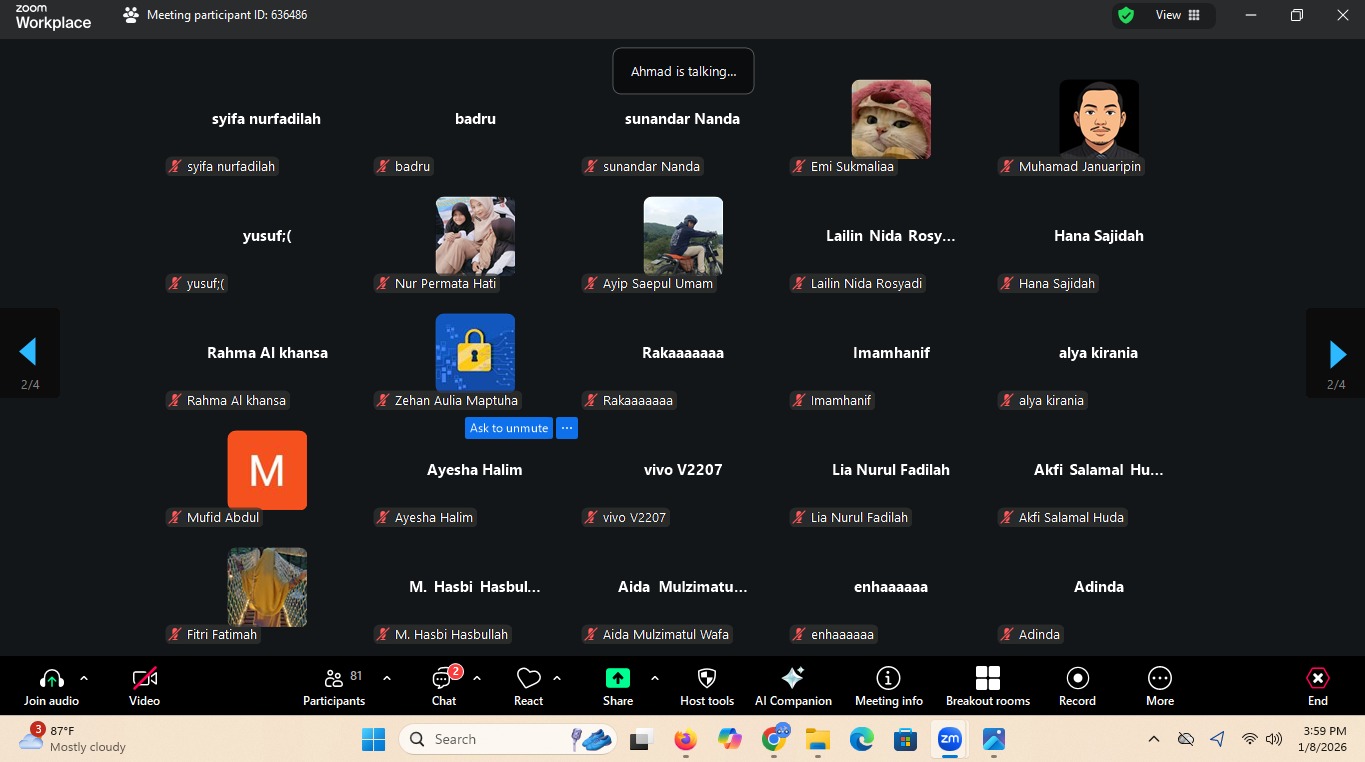Click the green encryption shield icon
The width and height of the screenshot is (1365, 762).
tap(1126, 15)
